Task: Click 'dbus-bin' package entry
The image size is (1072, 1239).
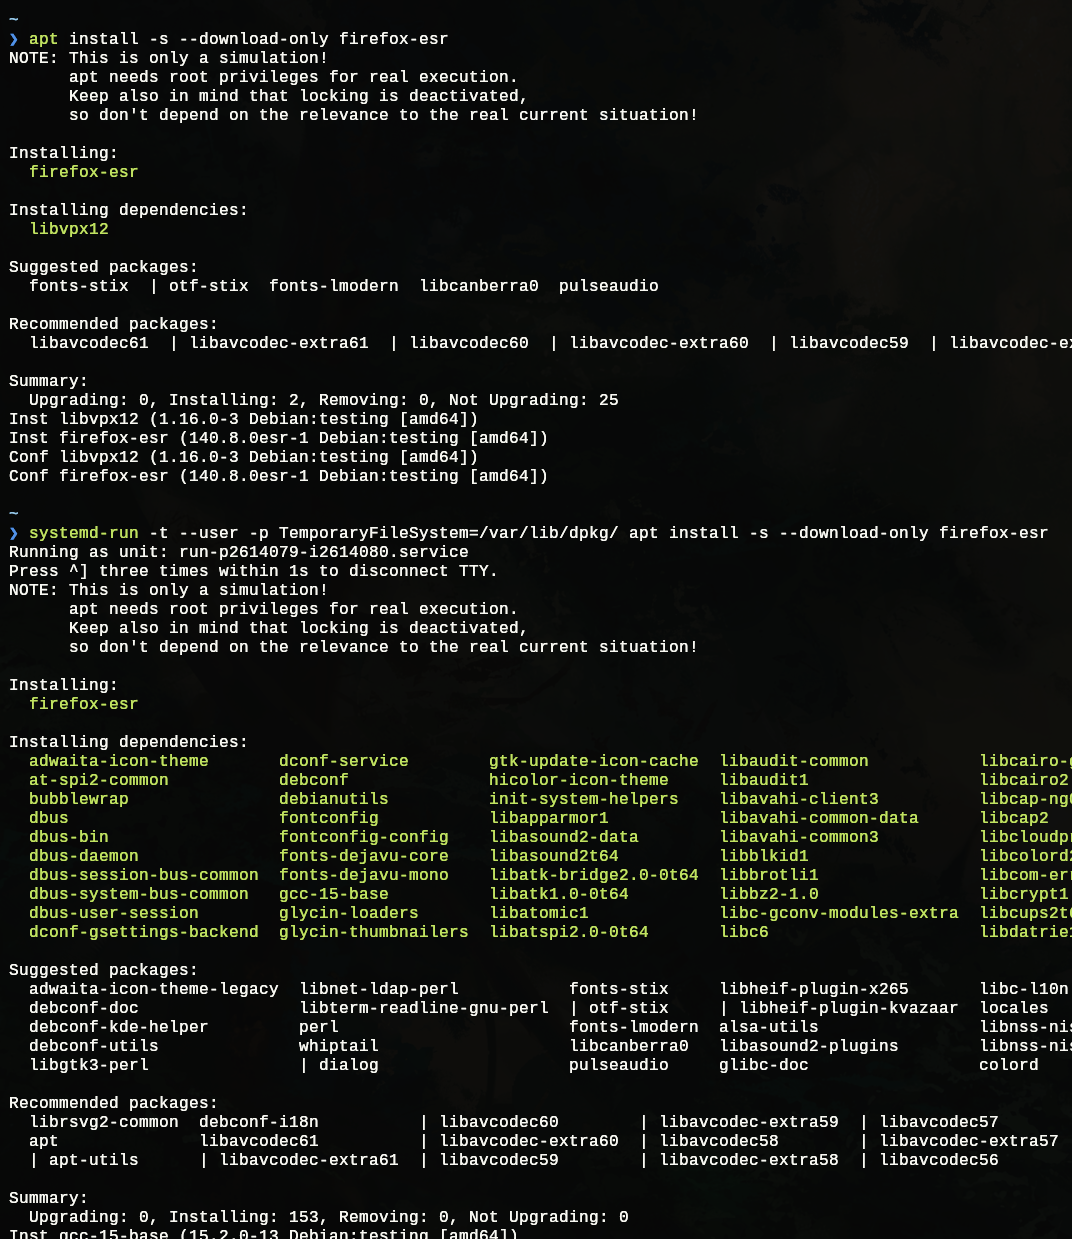Action: (x=69, y=837)
